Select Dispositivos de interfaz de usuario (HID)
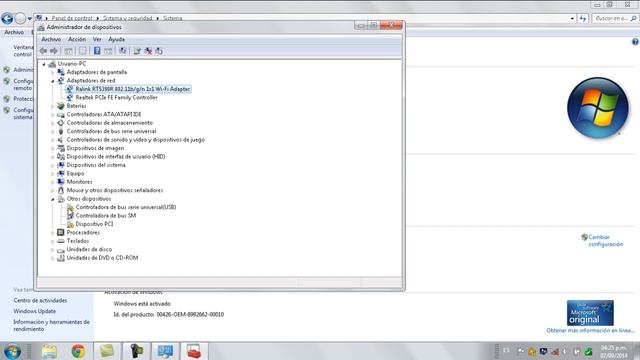The image size is (640, 360). click(116, 156)
